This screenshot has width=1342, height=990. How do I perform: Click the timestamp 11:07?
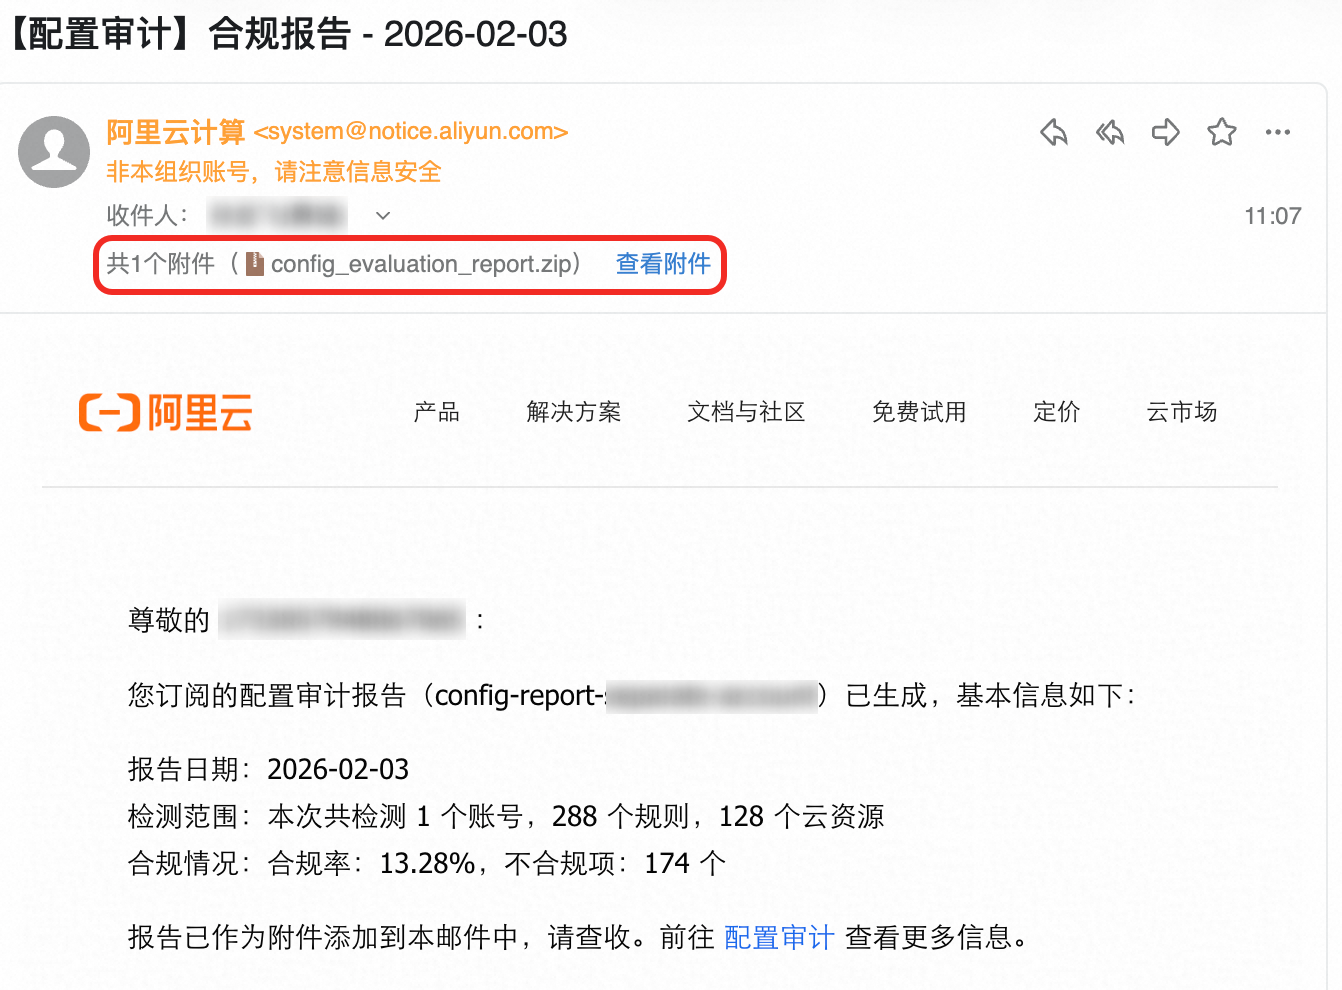pos(1273,216)
